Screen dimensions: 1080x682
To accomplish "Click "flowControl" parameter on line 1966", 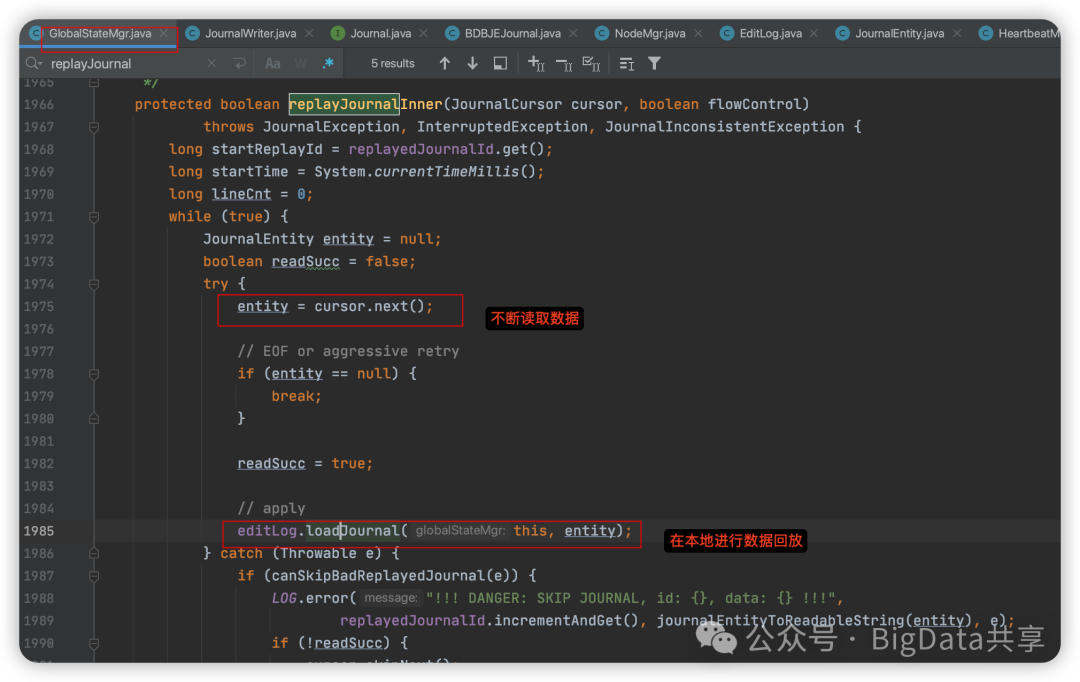I will [754, 105].
